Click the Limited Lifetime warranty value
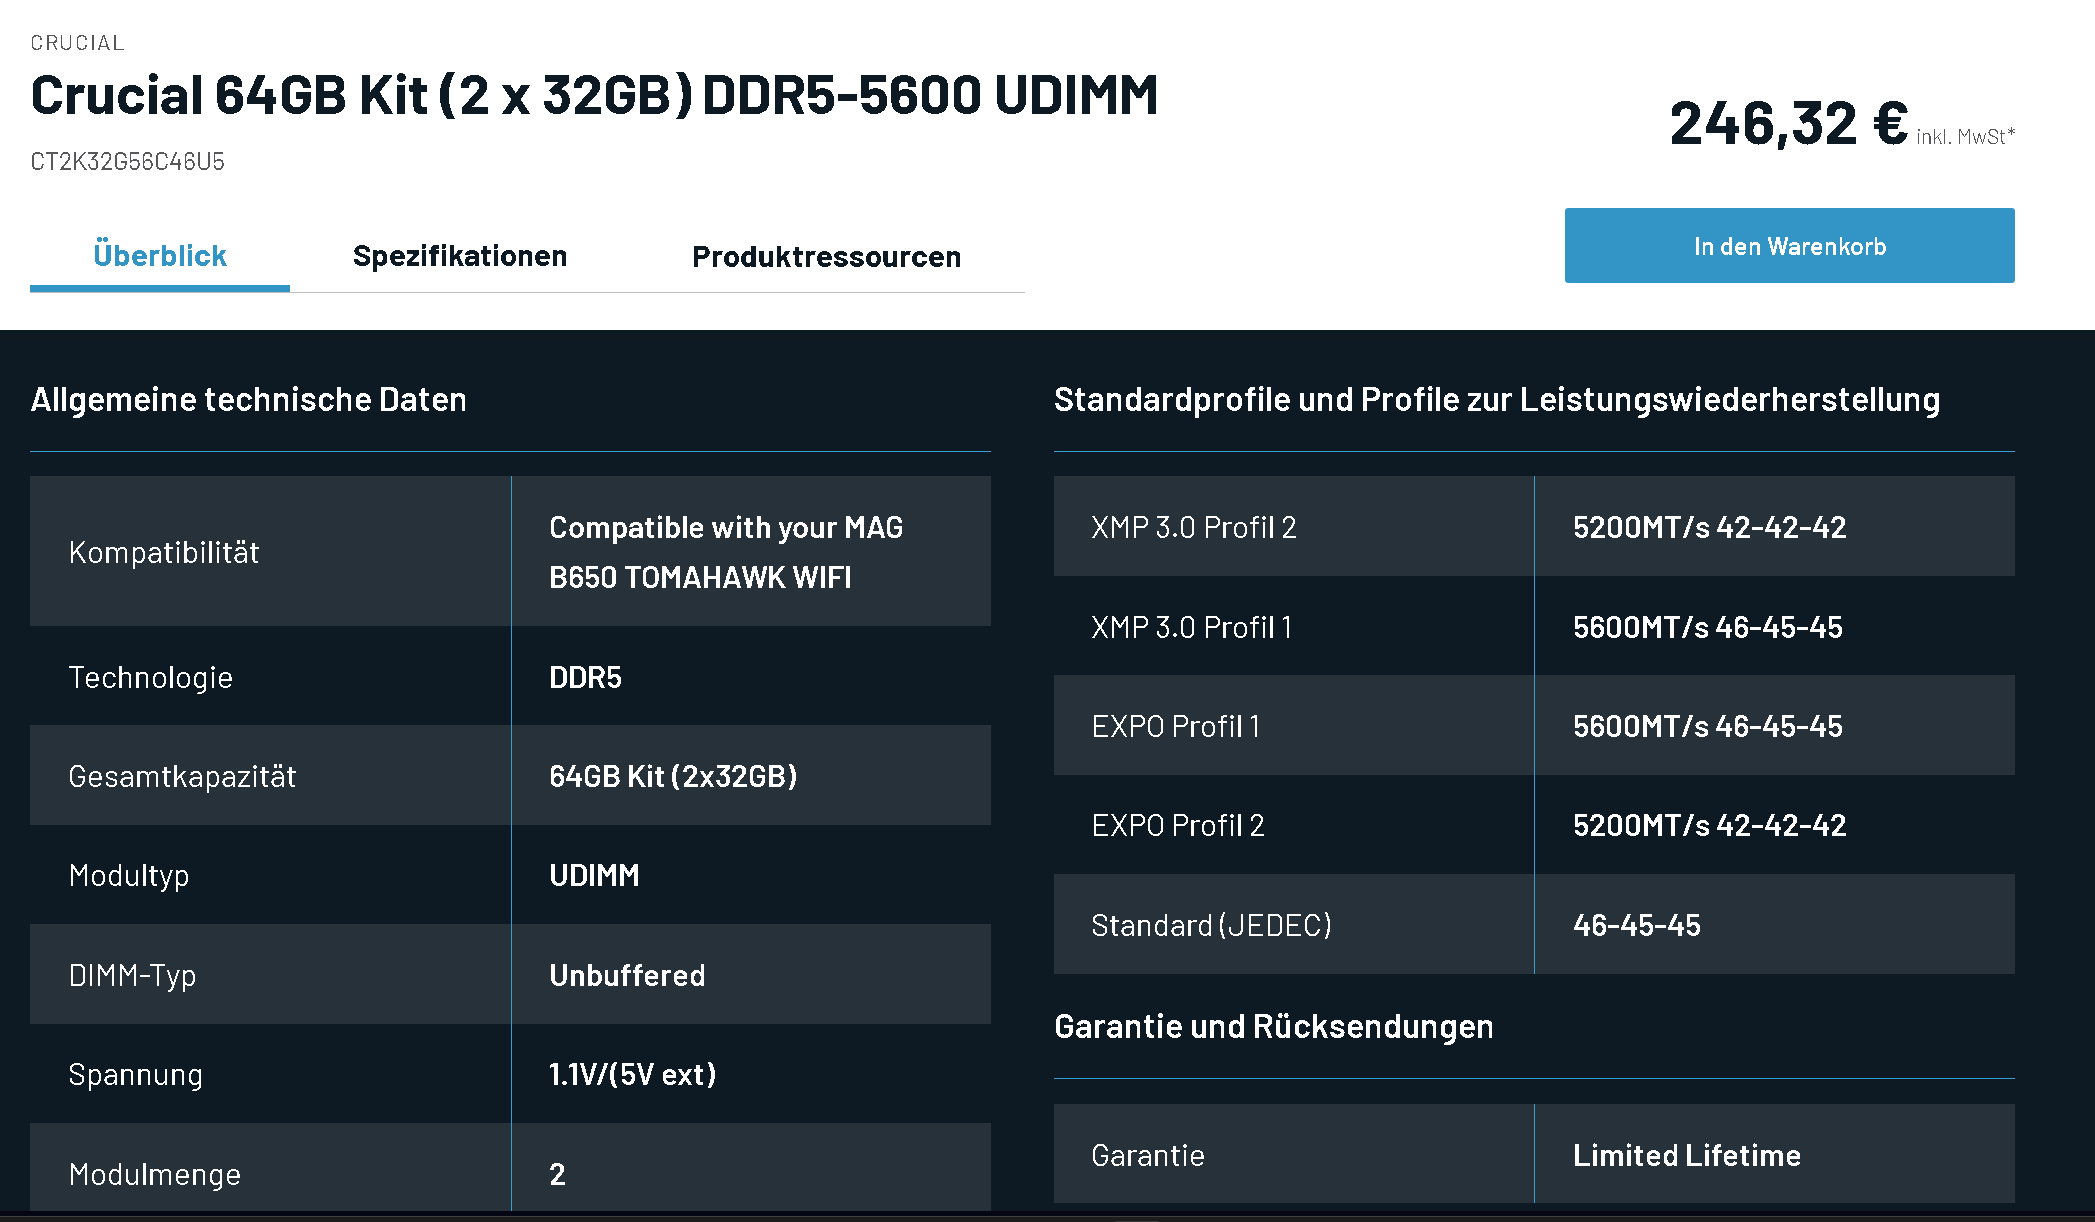Image resolution: width=2095 pixels, height=1222 pixels. [1686, 1156]
